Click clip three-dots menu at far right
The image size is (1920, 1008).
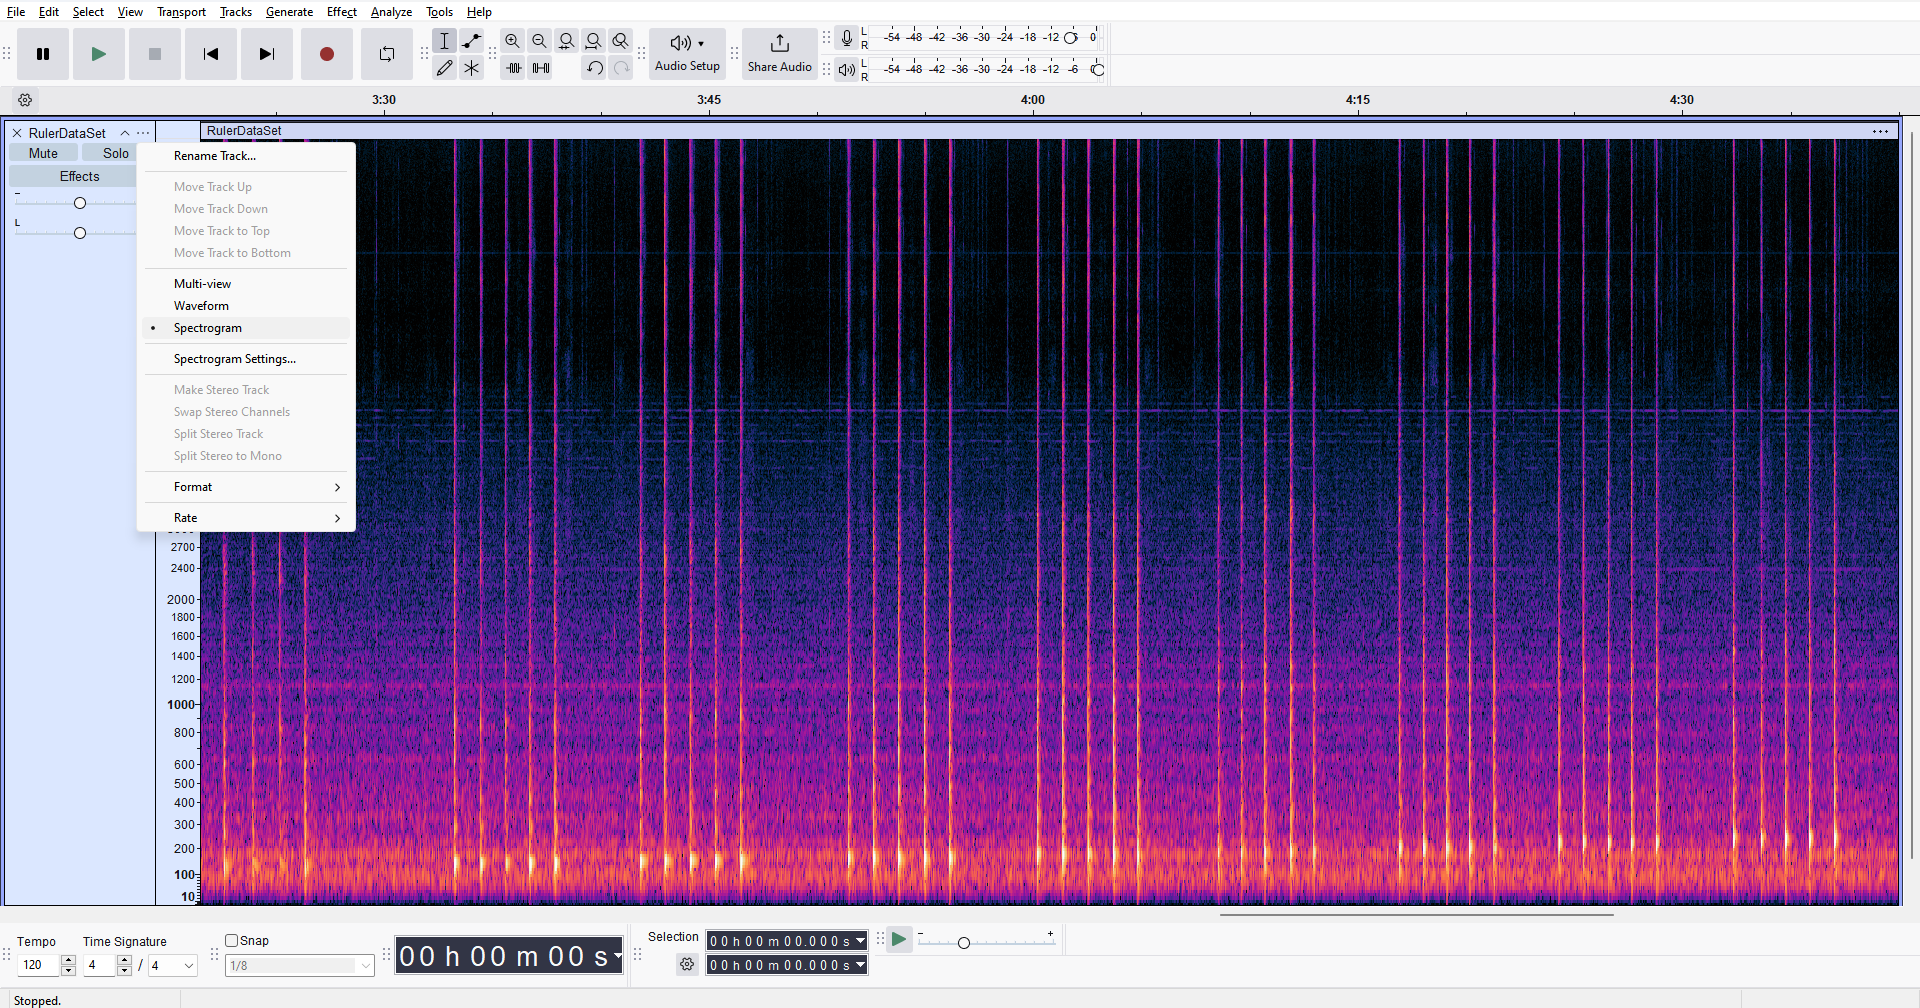pyautogui.click(x=1881, y=131)
